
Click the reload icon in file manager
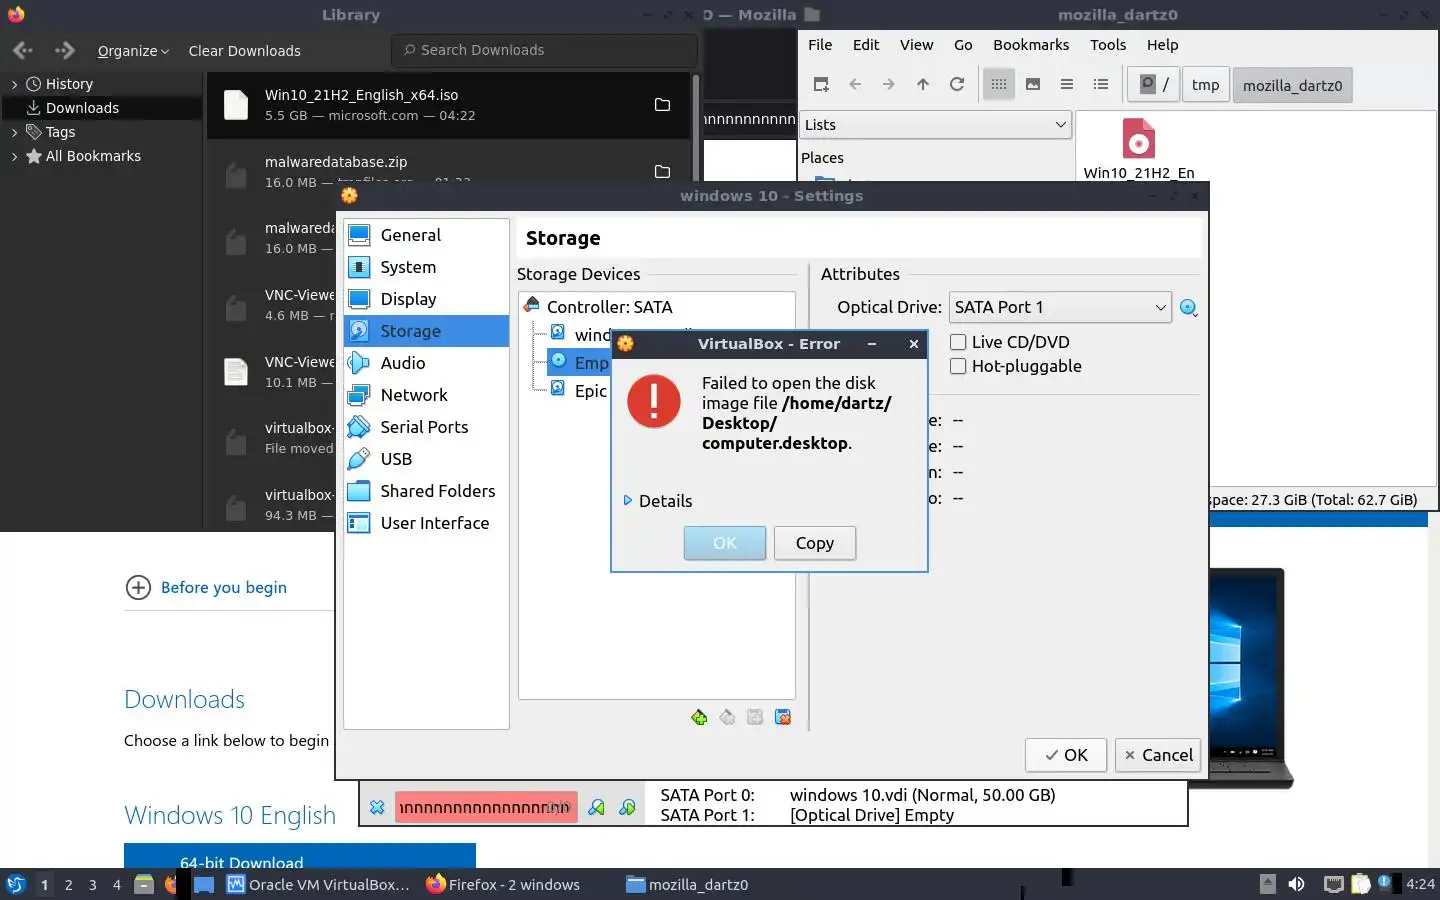(x=957, y=84)
